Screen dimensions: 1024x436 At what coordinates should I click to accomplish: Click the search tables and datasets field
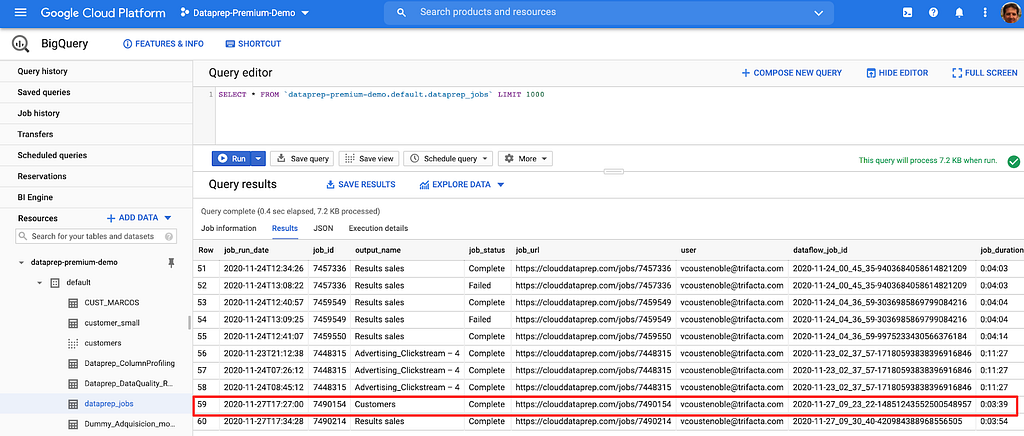pyautogui.click(x=96, y=236)
